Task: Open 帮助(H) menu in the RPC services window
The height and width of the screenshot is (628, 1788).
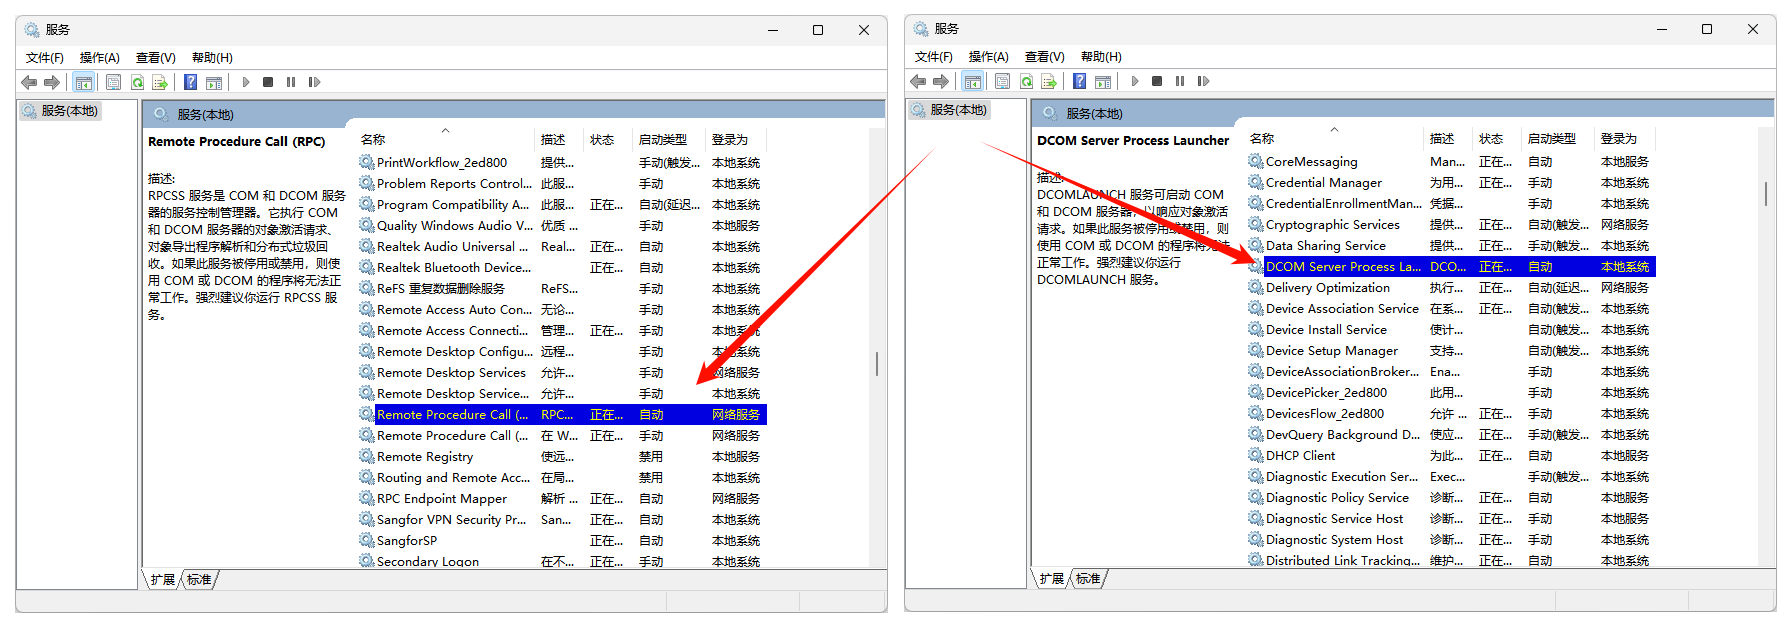Action: coord(212,58)
